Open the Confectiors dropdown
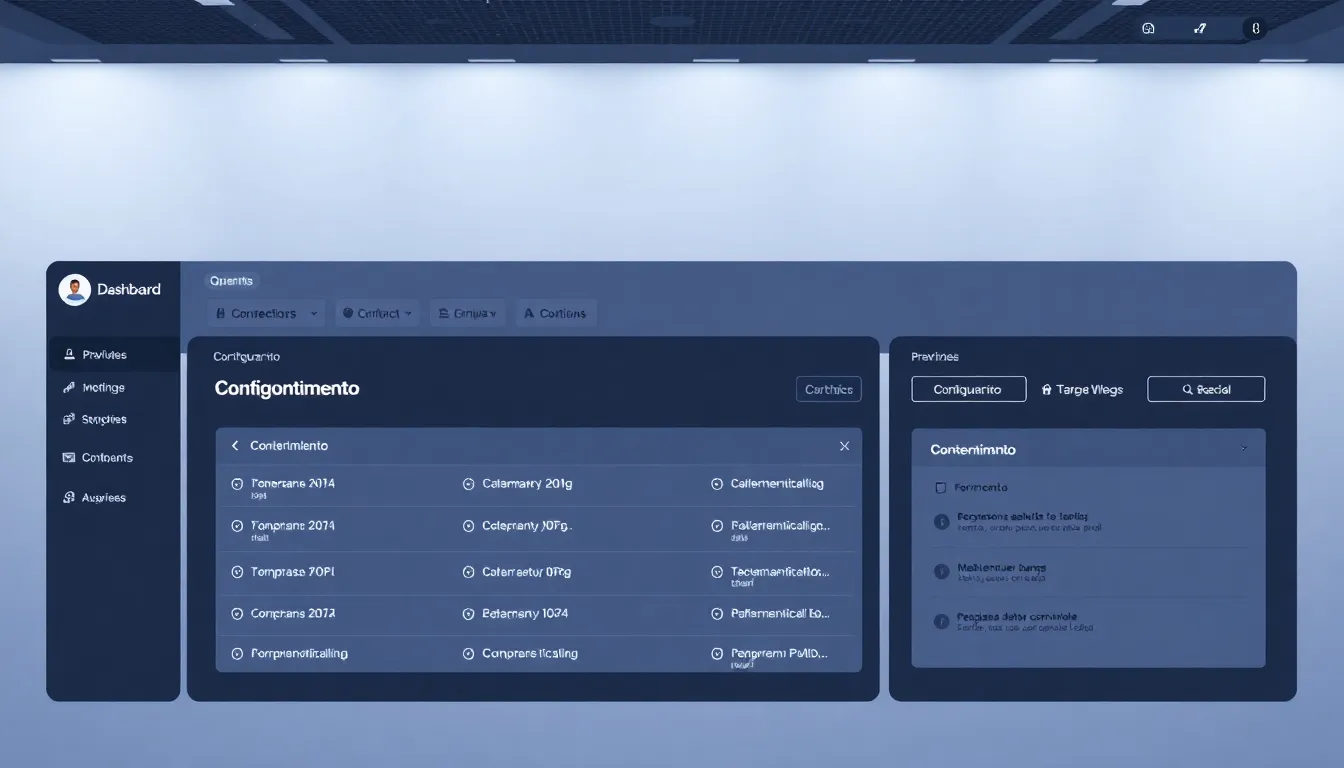 click(x=265, y=313)
